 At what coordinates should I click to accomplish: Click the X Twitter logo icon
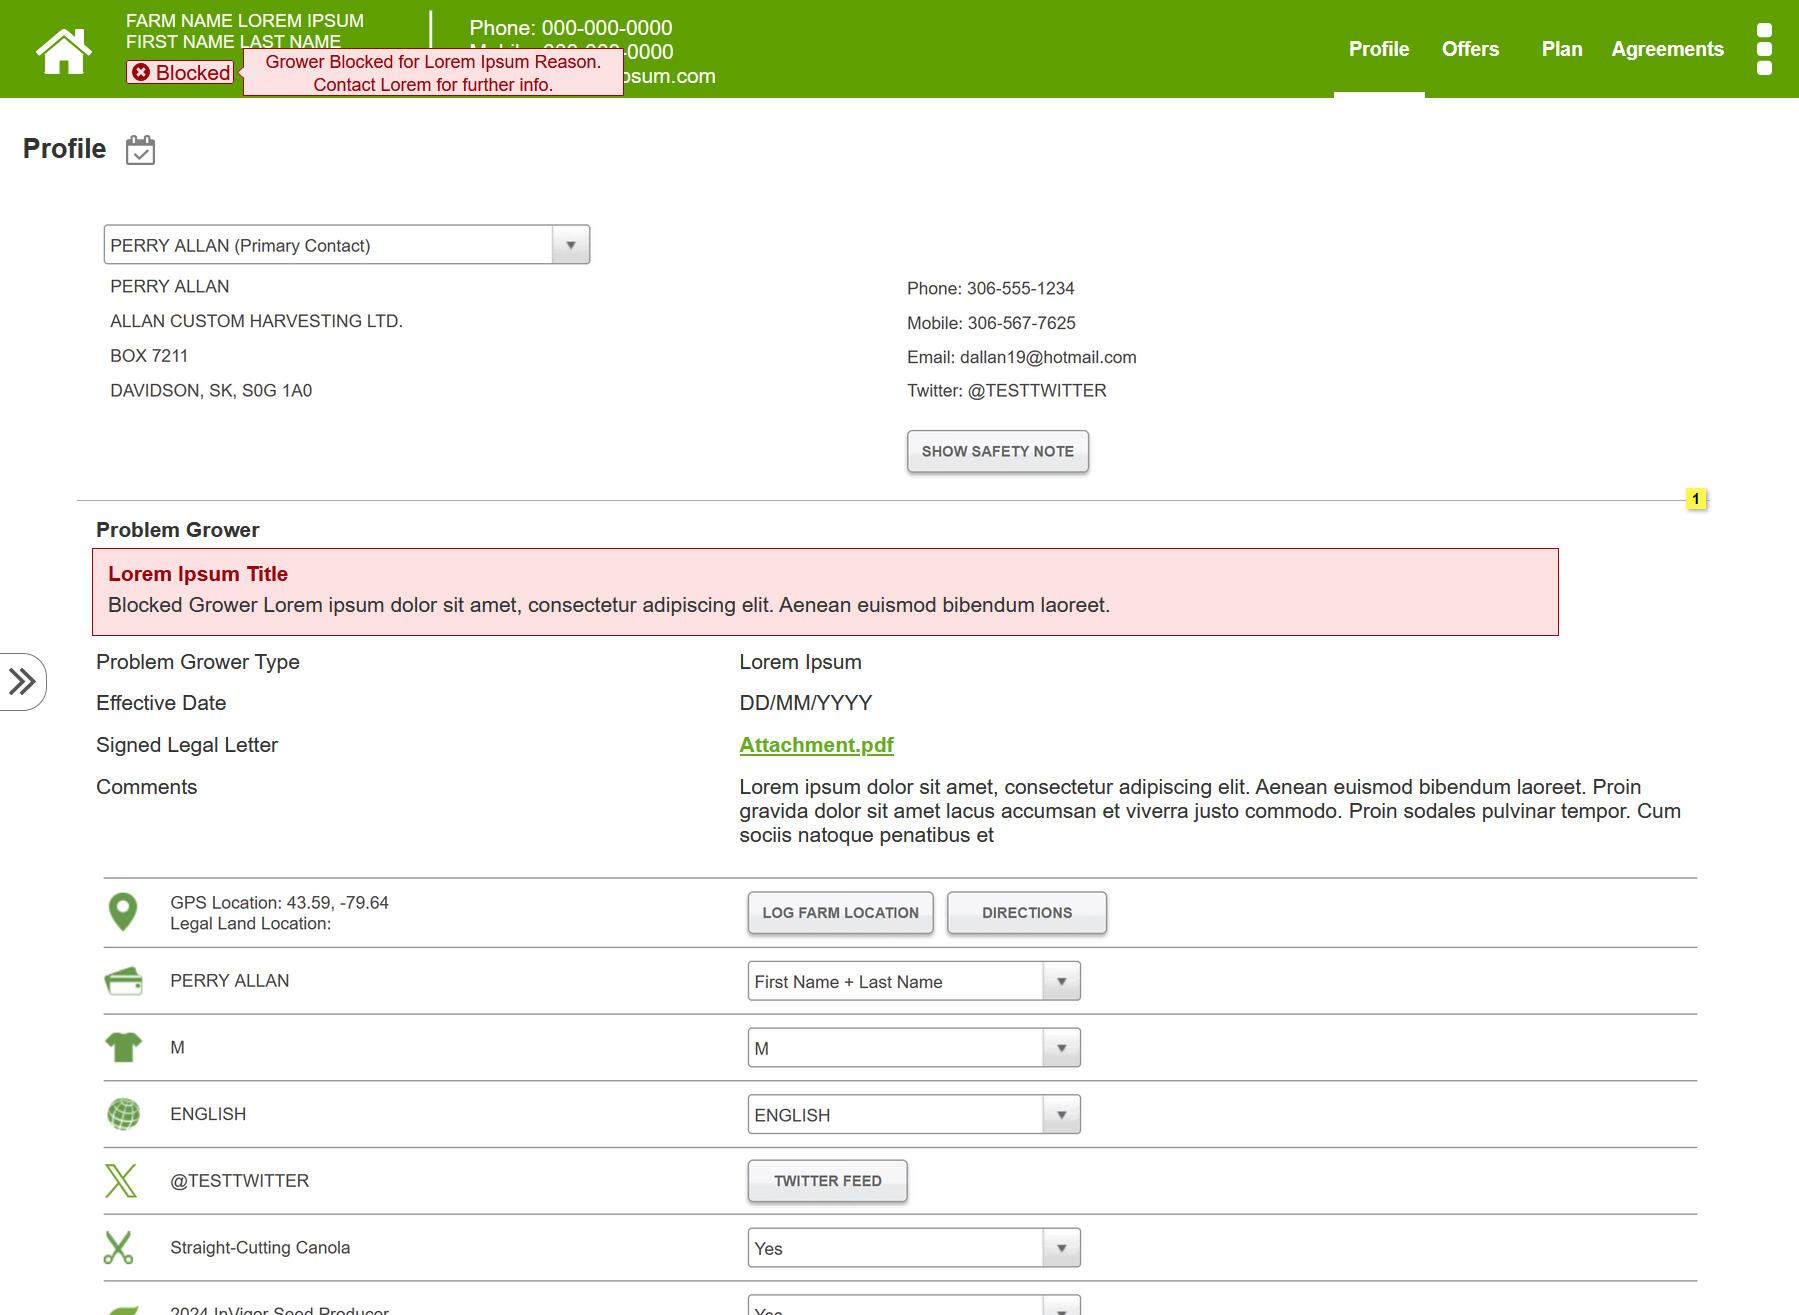(121, 1181)
